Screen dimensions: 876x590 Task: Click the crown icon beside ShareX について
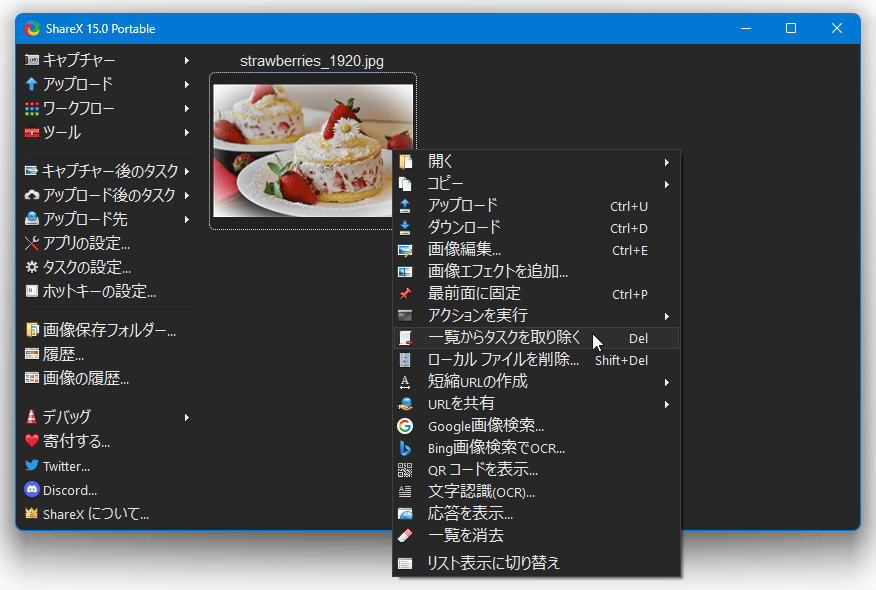click(32, 513)
